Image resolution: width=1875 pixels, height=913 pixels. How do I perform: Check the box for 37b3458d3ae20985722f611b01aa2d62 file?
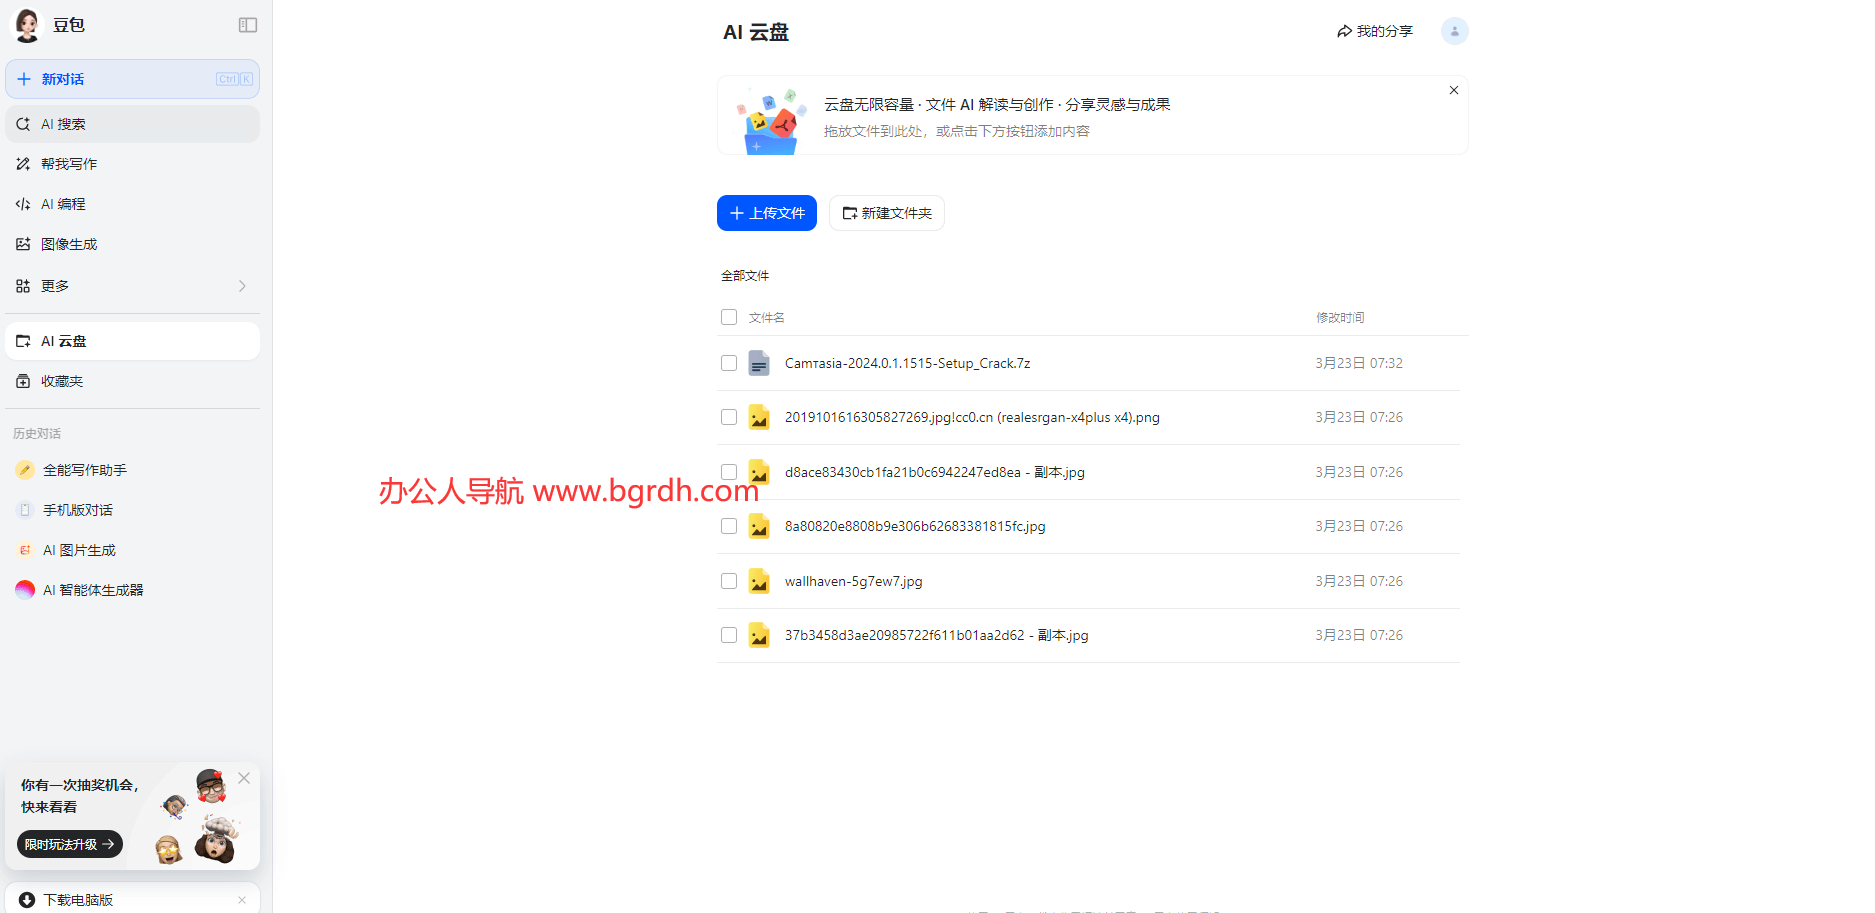click(729, 635)
